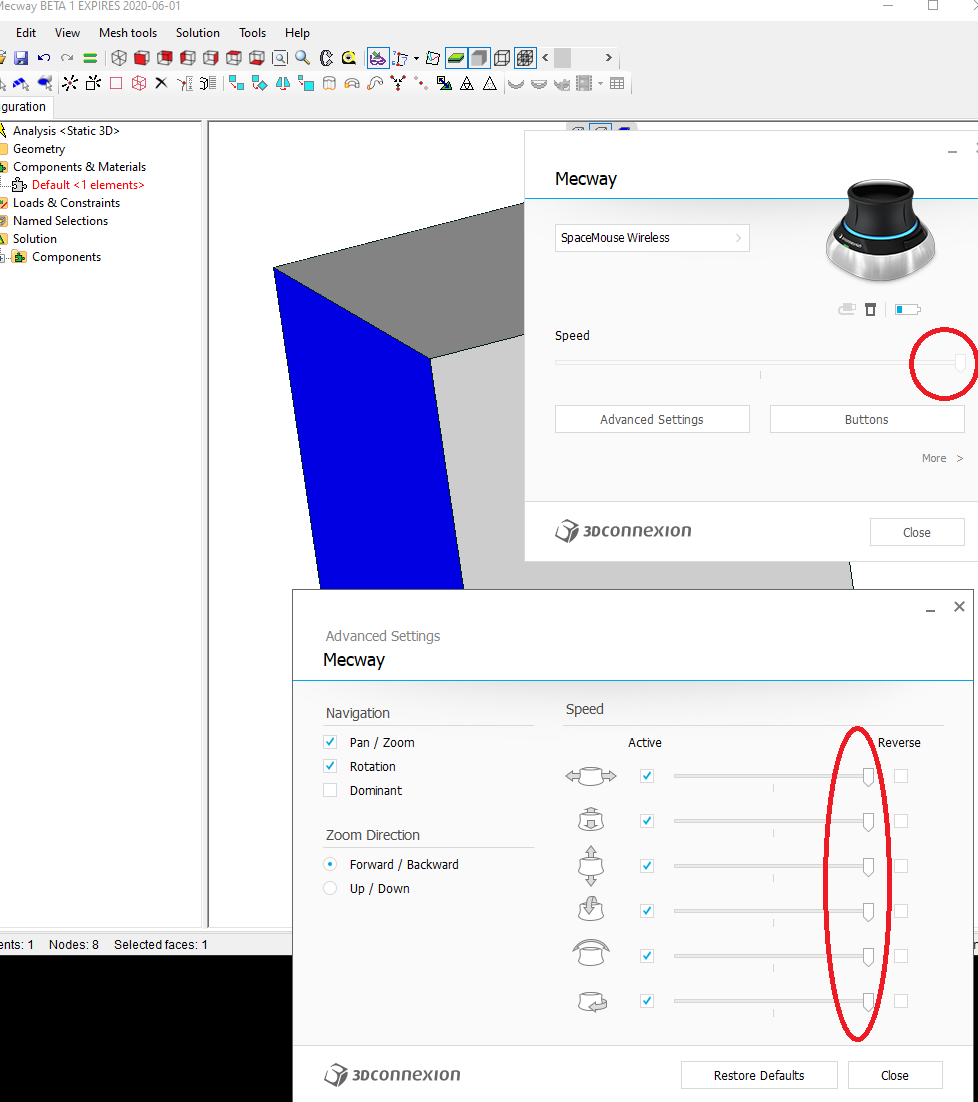Image resolution: width=978 pixels, height=1102 pixels.
Task: Click the Advanced Settings button
Action: (652, 420)
